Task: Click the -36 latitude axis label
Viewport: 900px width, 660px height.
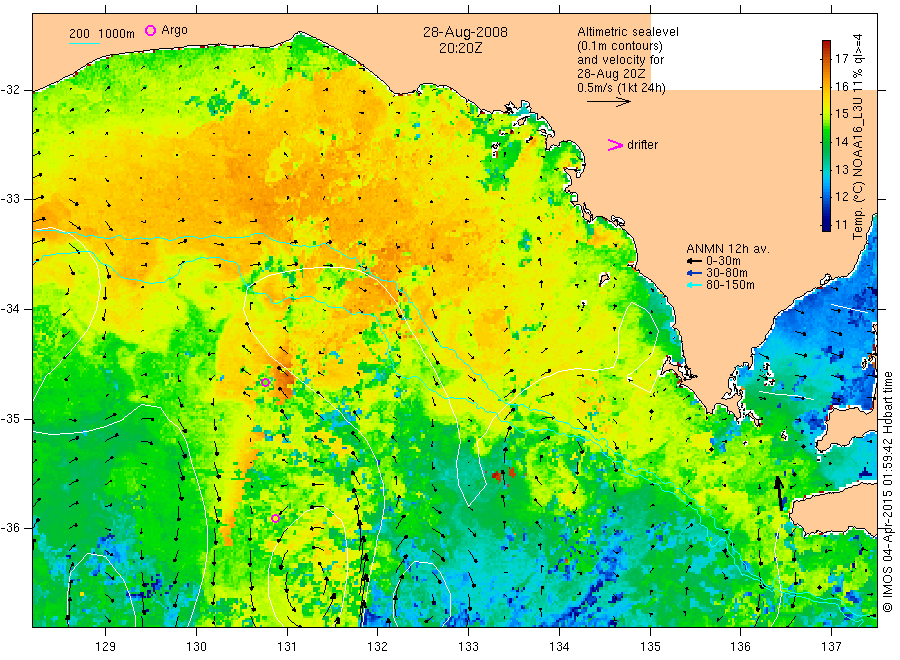Action: (10, 528)
